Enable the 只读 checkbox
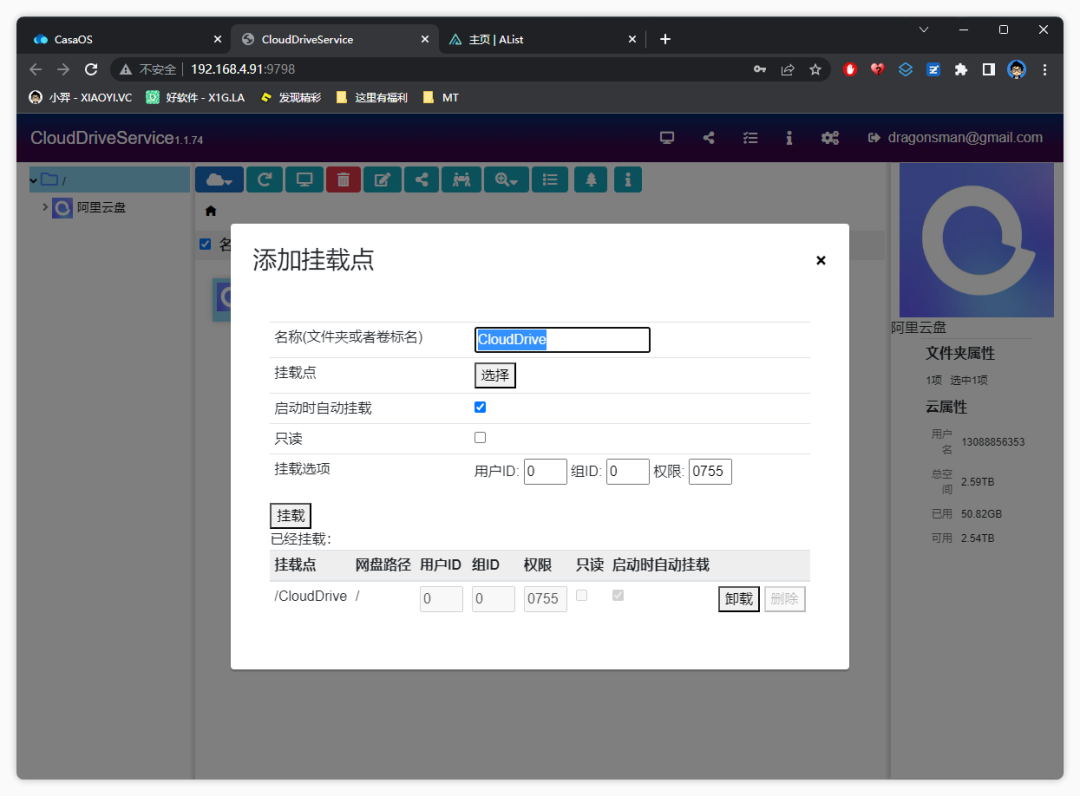This screenshot has width=1080, height=796. [480, 438]
